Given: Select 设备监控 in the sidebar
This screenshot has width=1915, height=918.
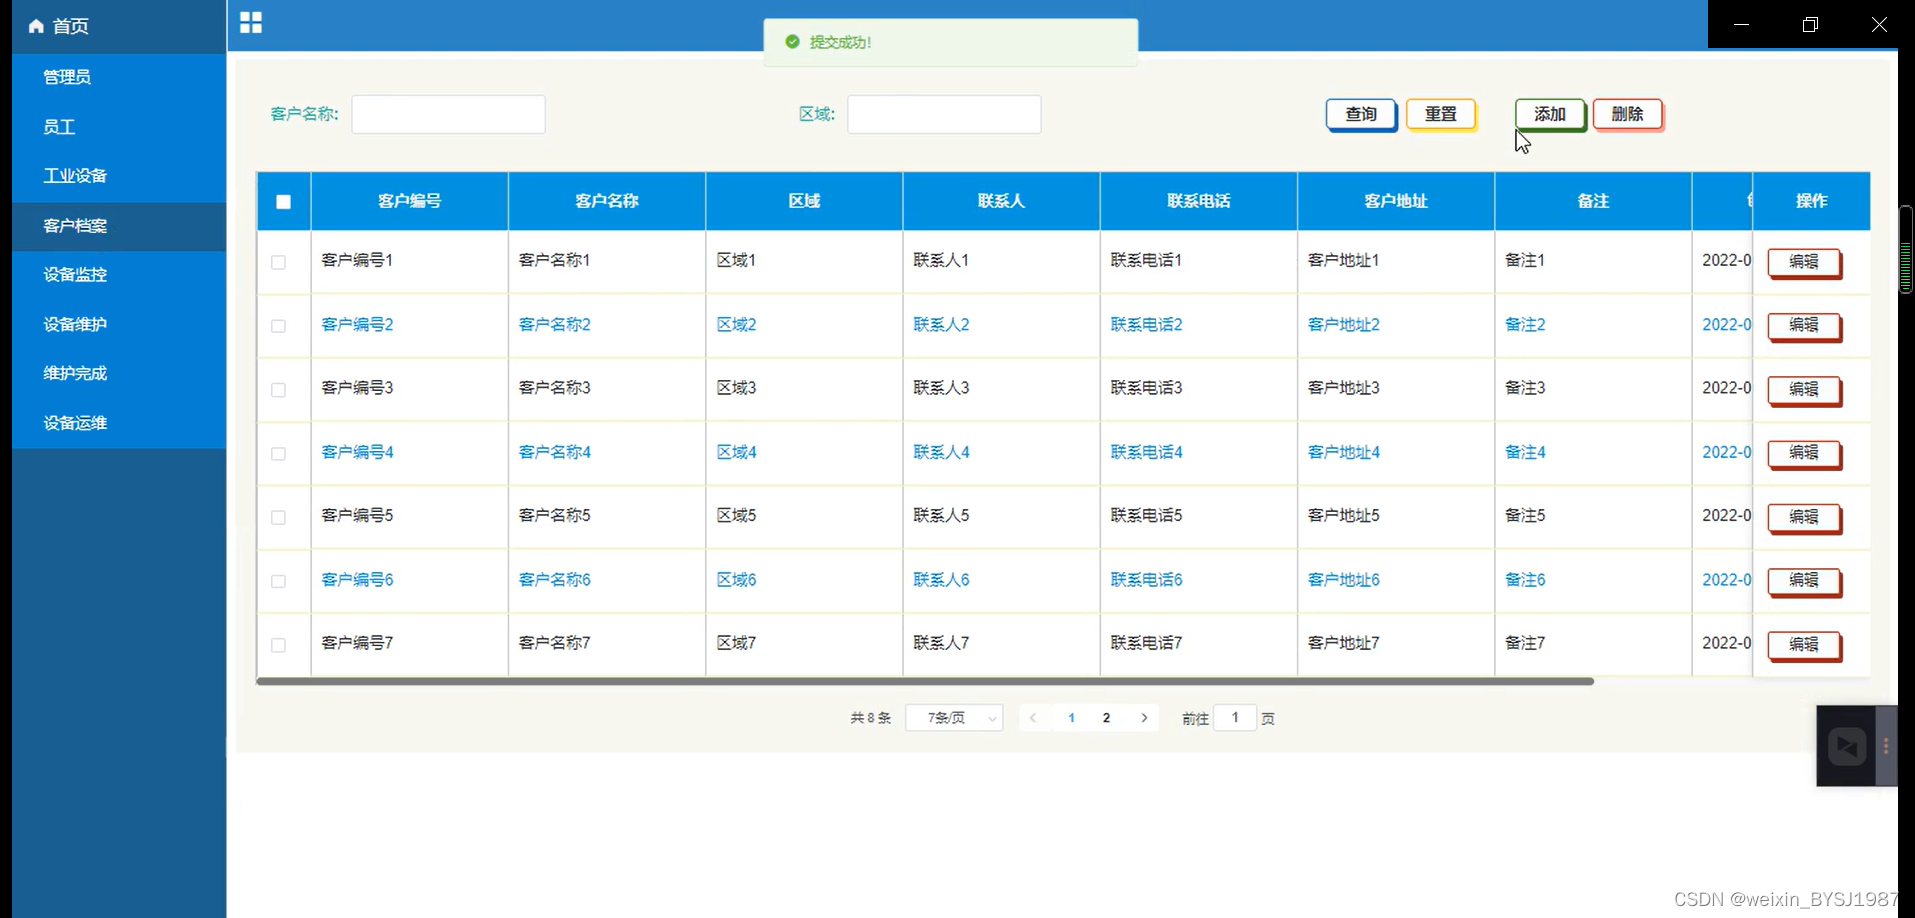Looking at the screenshot, I should pyautogui.click(x=75, y=275).
